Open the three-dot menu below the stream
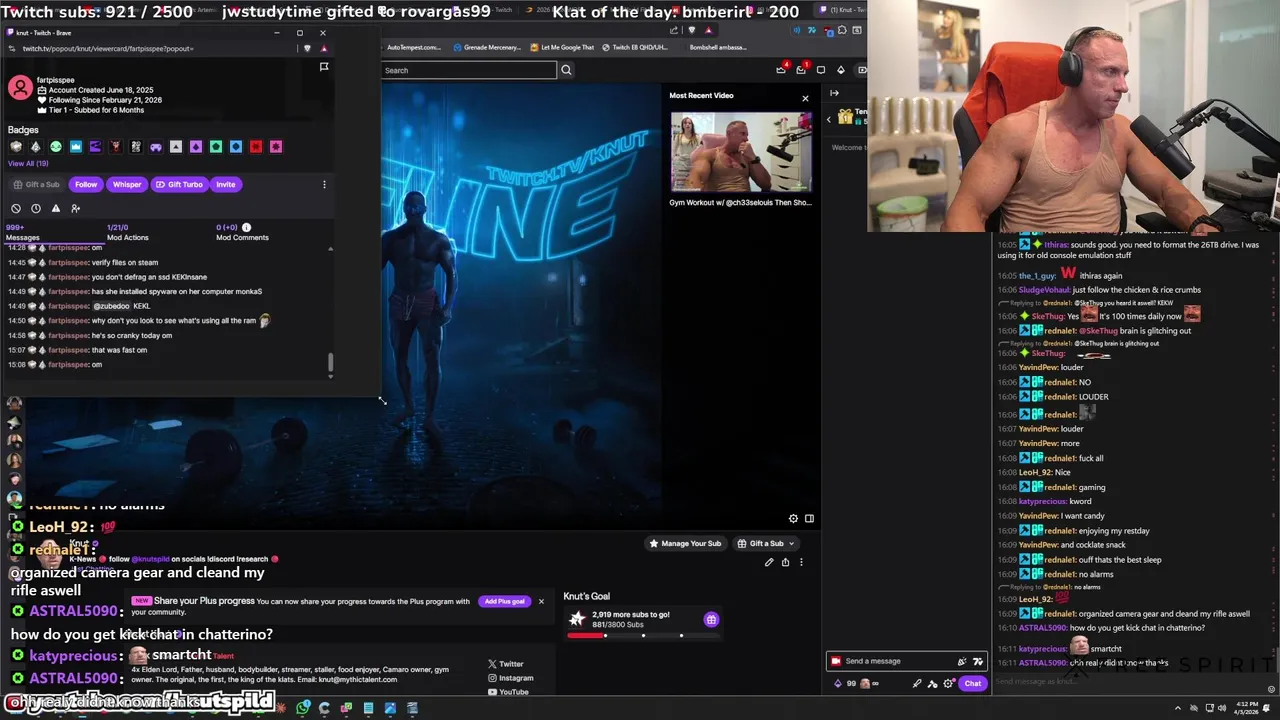Viewport: 1280px width, 720px height. [801, 562]
